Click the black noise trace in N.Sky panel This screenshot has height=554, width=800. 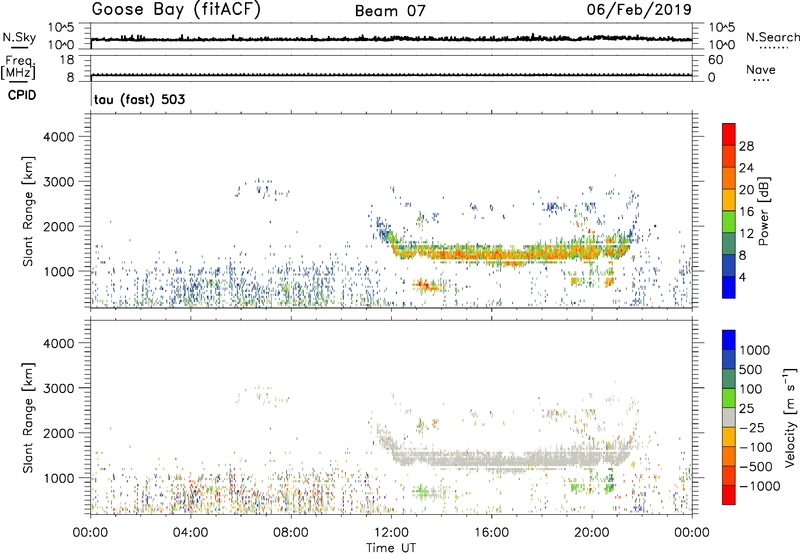(x=391, y=39)
